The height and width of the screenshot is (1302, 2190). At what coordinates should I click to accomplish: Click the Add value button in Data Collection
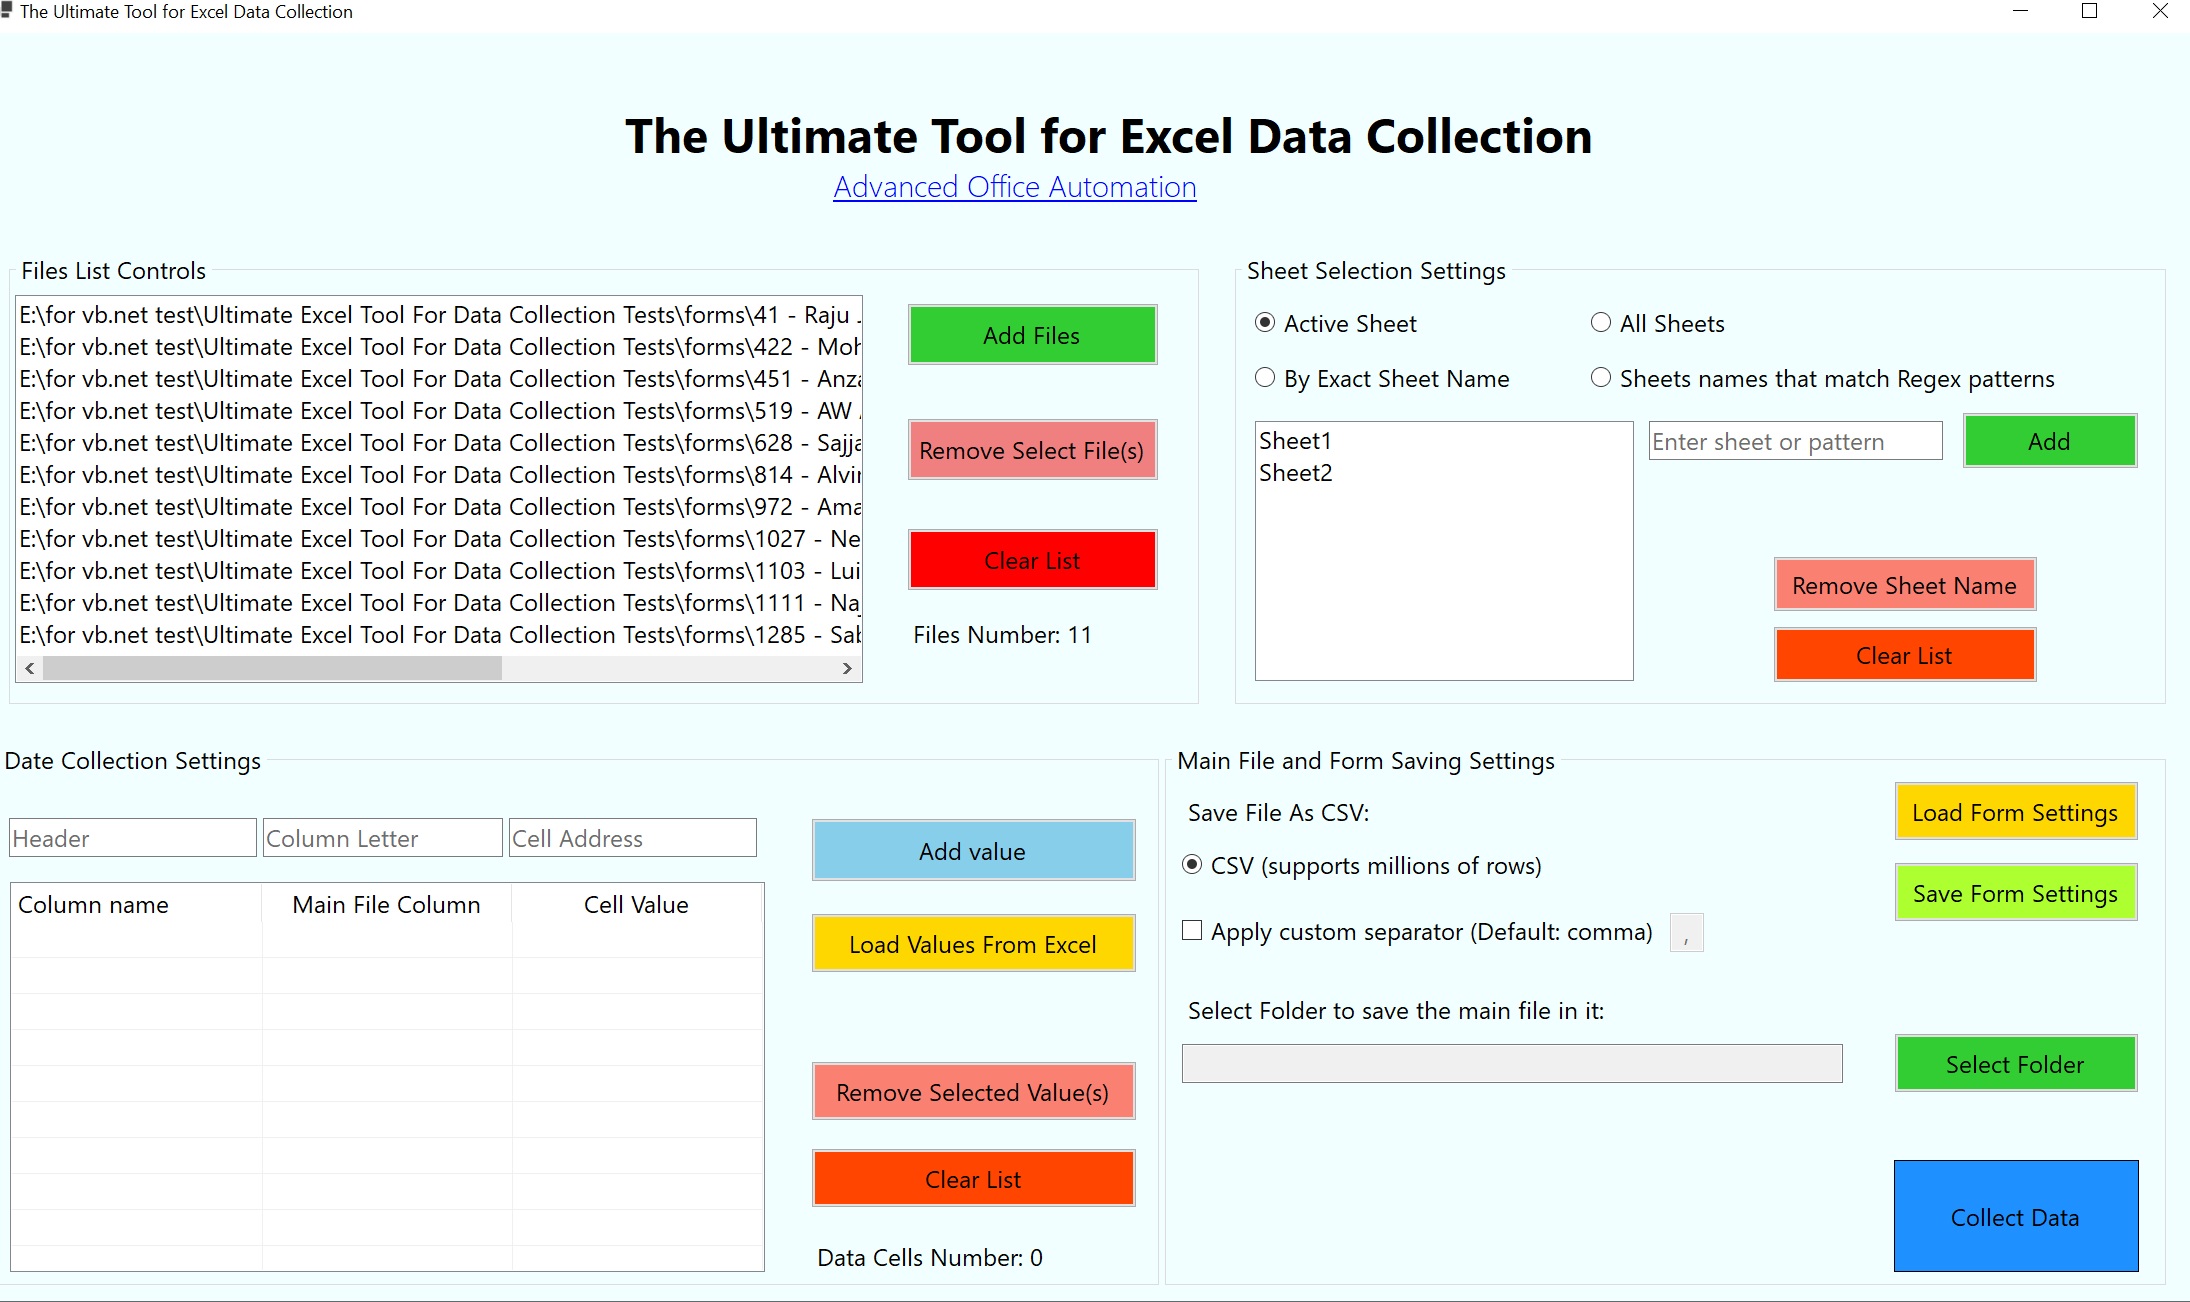(x=972, y=849)
